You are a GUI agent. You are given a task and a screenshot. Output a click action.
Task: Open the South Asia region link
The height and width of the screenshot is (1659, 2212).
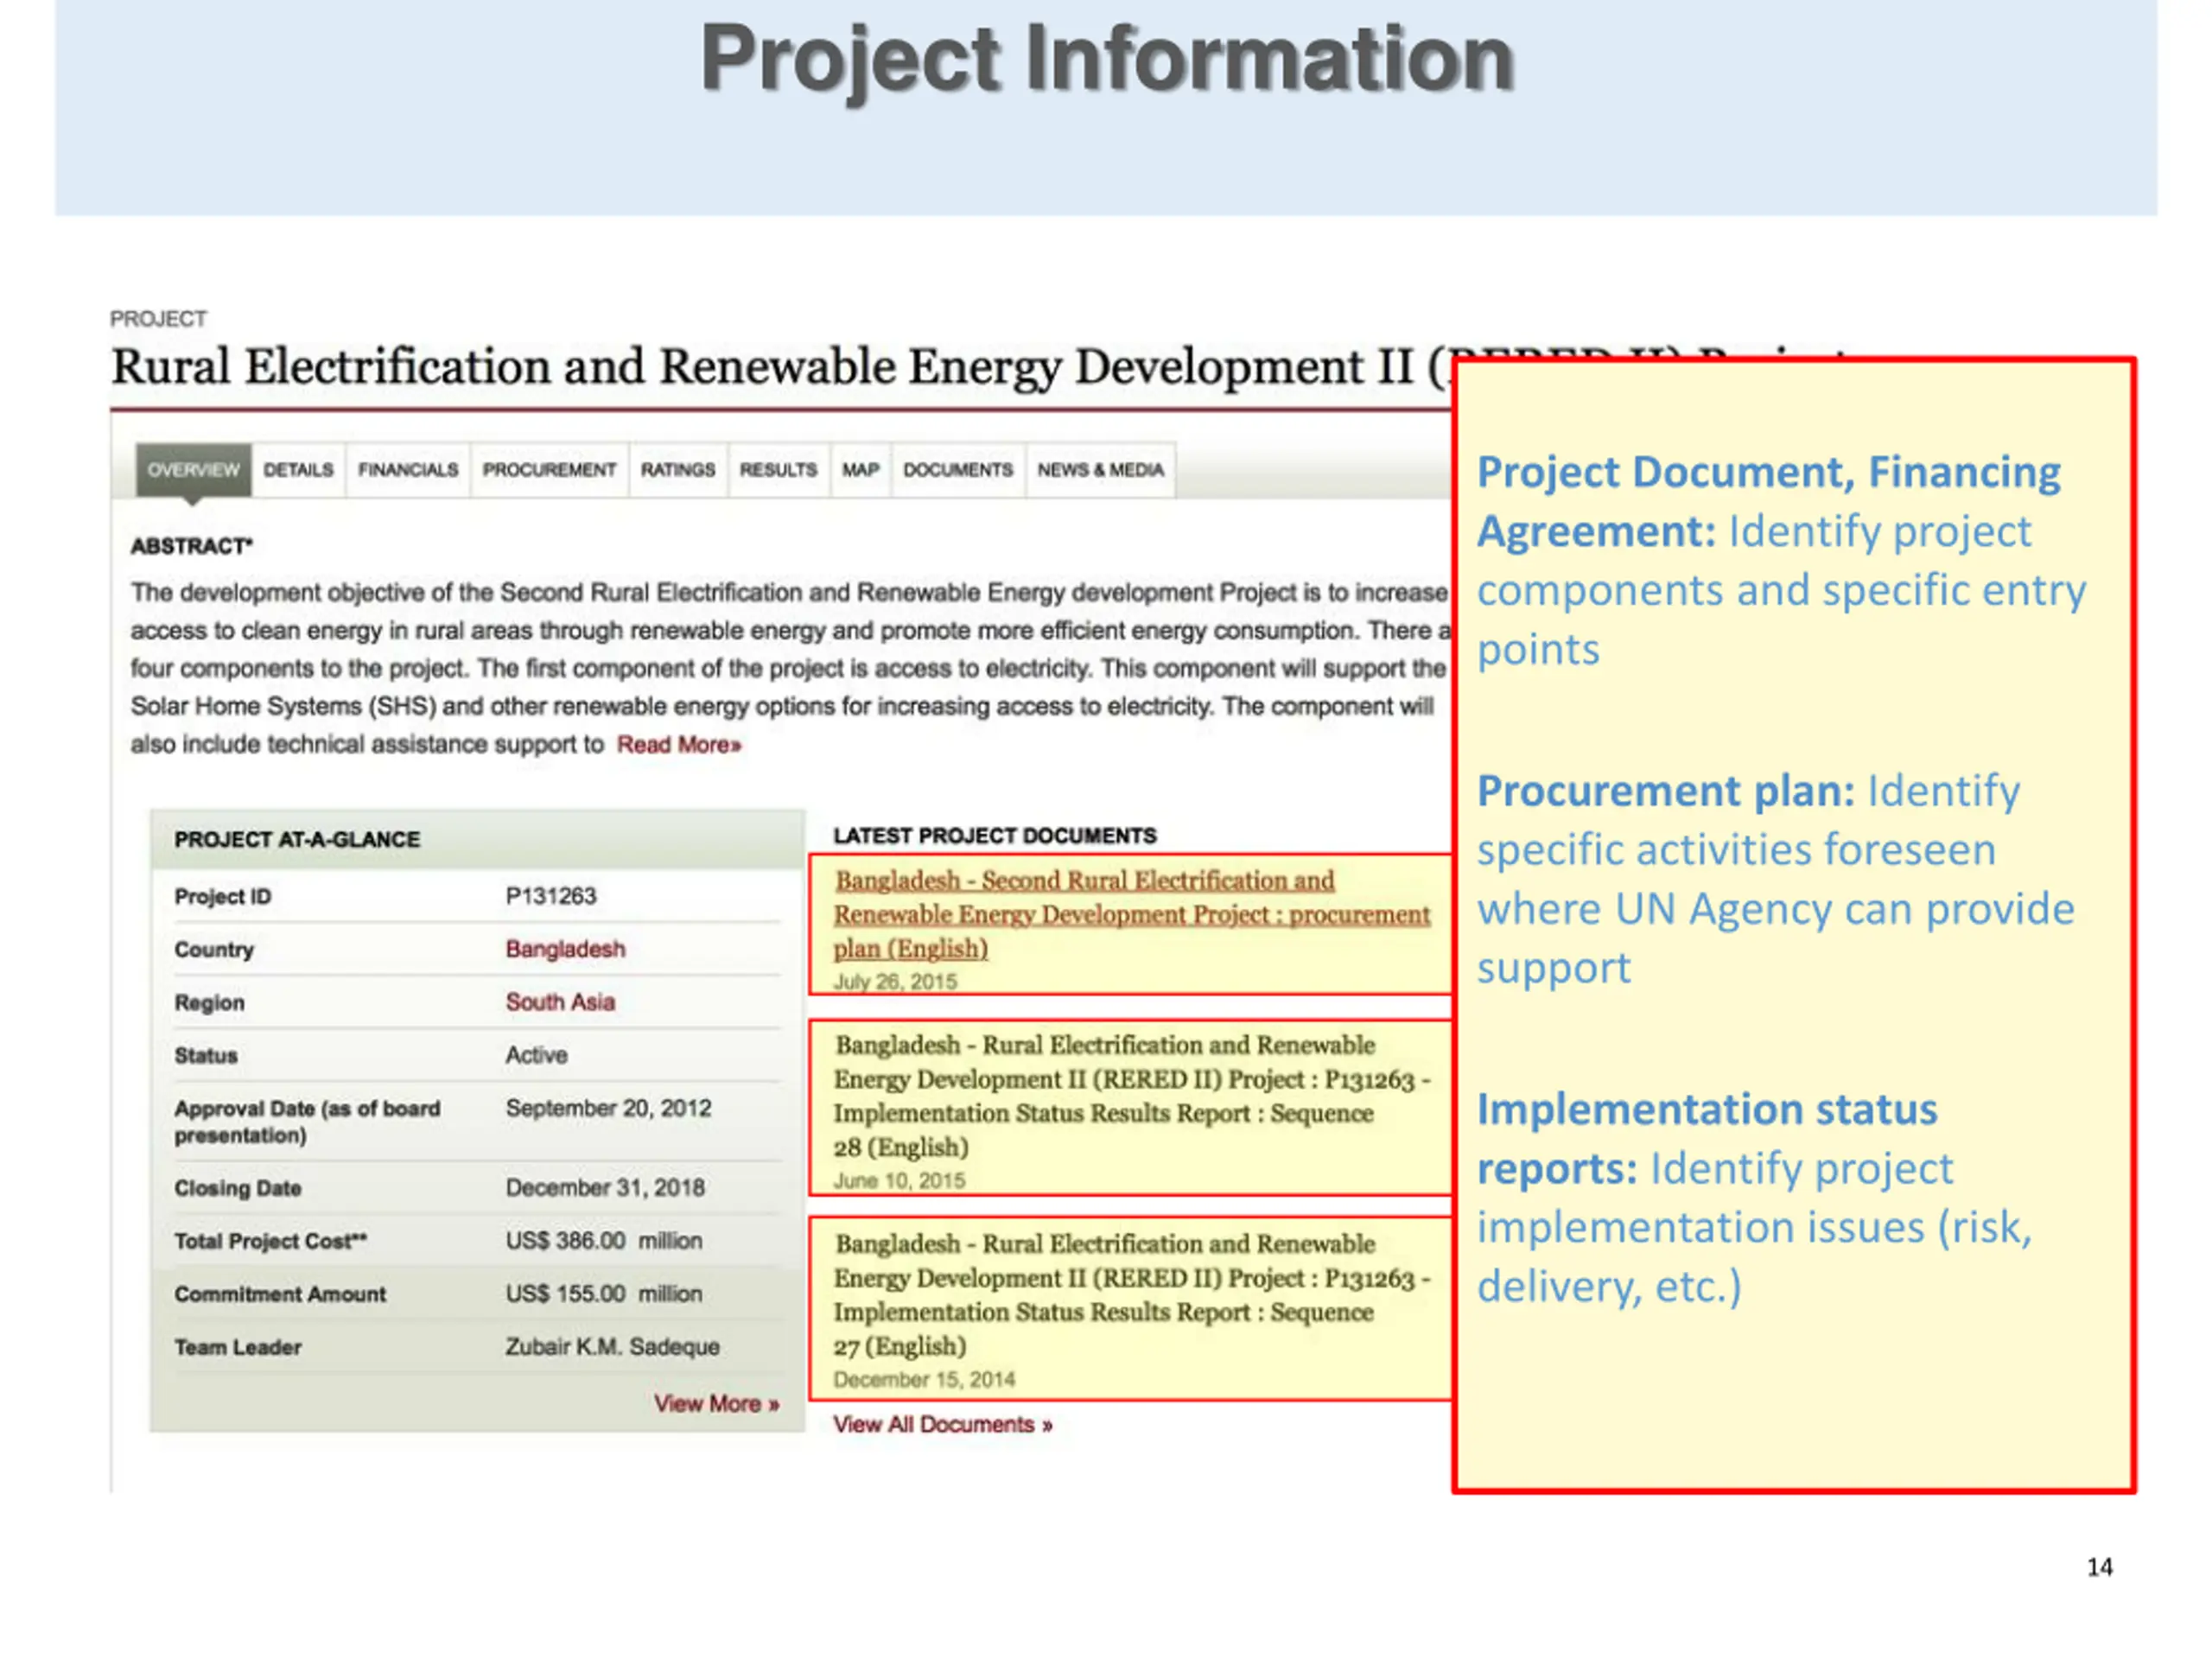tap(560, 1002)
